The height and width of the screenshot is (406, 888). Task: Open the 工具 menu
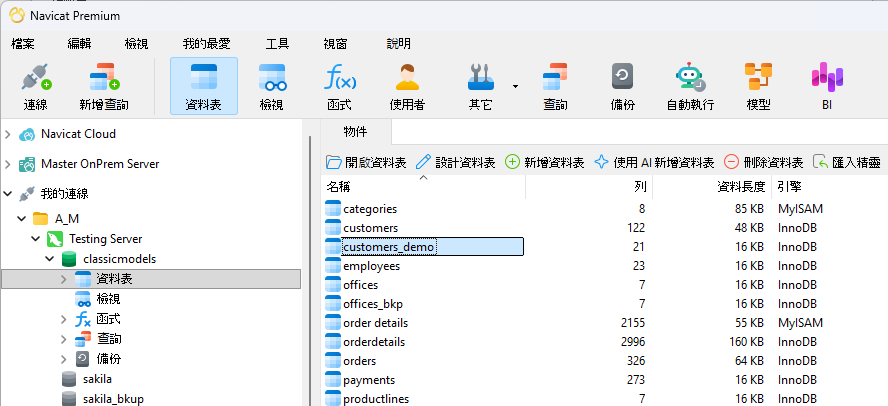tap(278, 44)
